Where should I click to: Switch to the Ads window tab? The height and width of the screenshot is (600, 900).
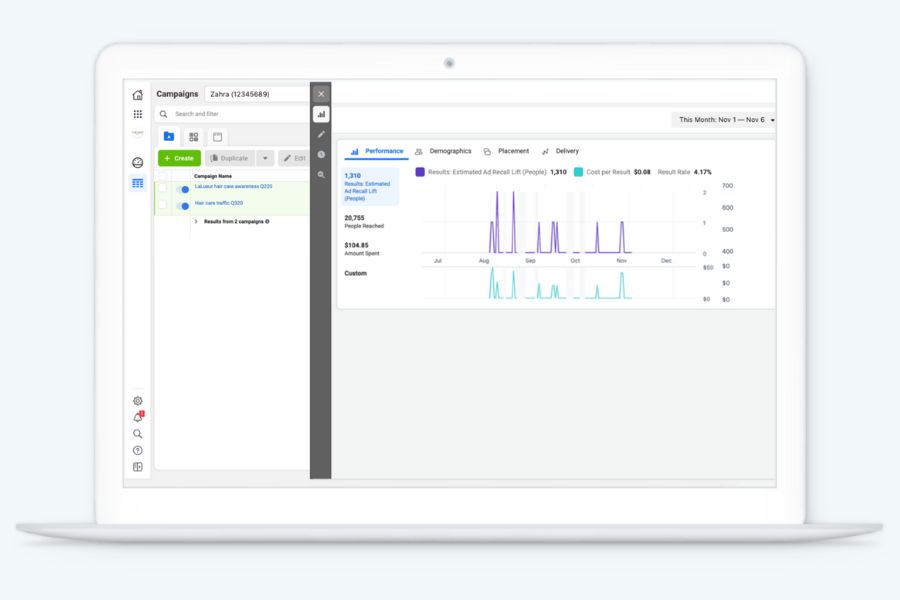pyautogui.click(x=218, y=137)
